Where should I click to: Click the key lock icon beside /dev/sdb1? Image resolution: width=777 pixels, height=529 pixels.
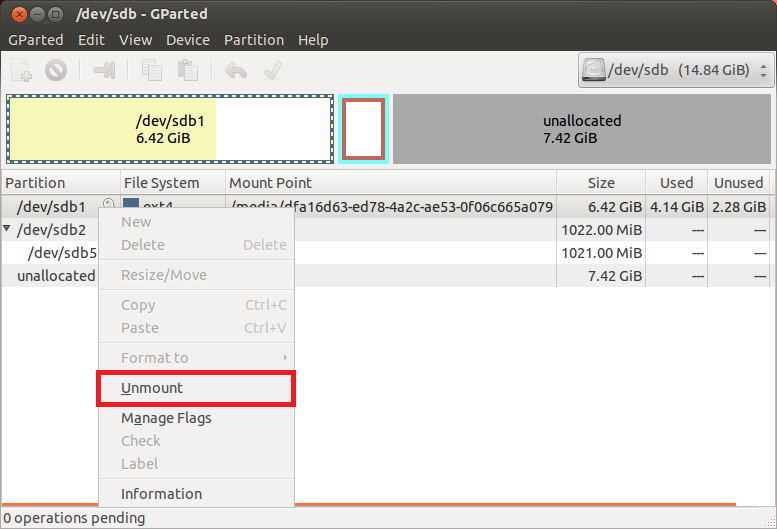pyautogui.click(x=109, y=204)
